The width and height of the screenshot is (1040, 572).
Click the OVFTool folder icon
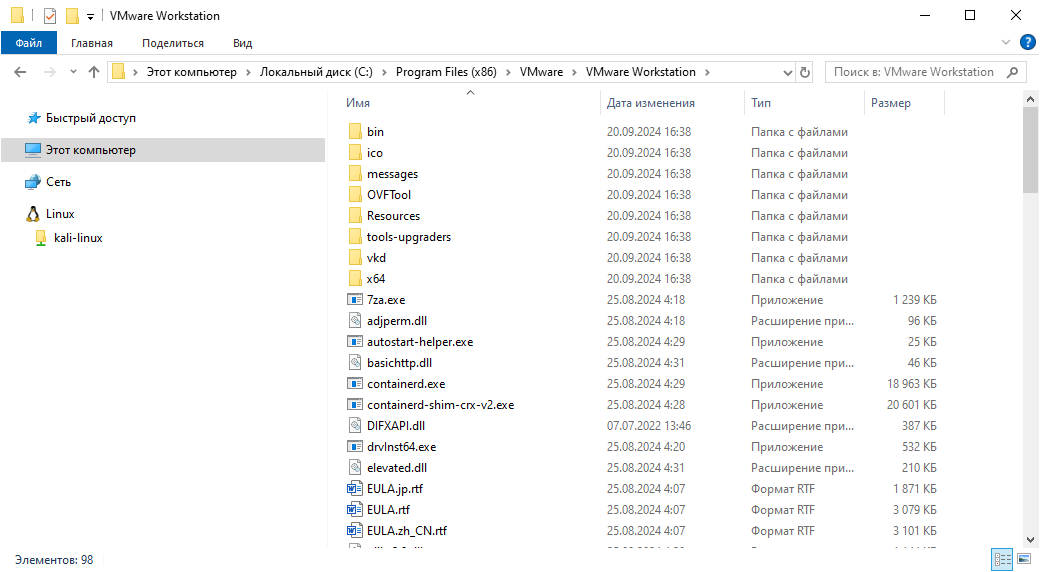pyautogui.click(x=355, y=194)
